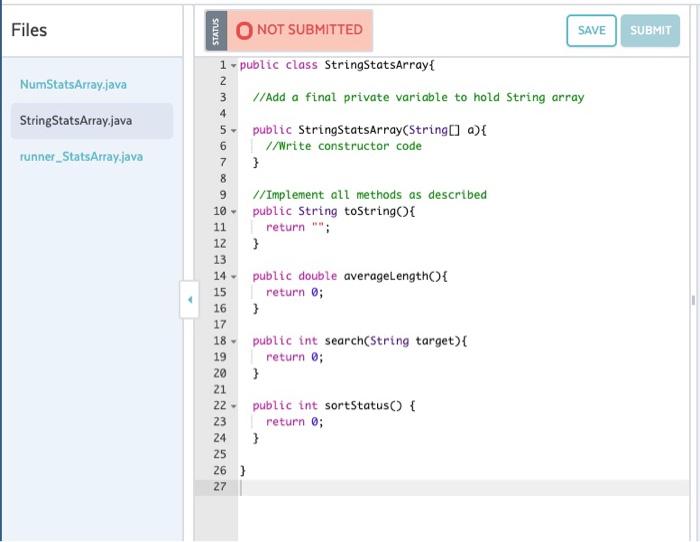Click the vertical STATUS label tab
This screenshot has height=542, width=700.
tap(216, 30)
